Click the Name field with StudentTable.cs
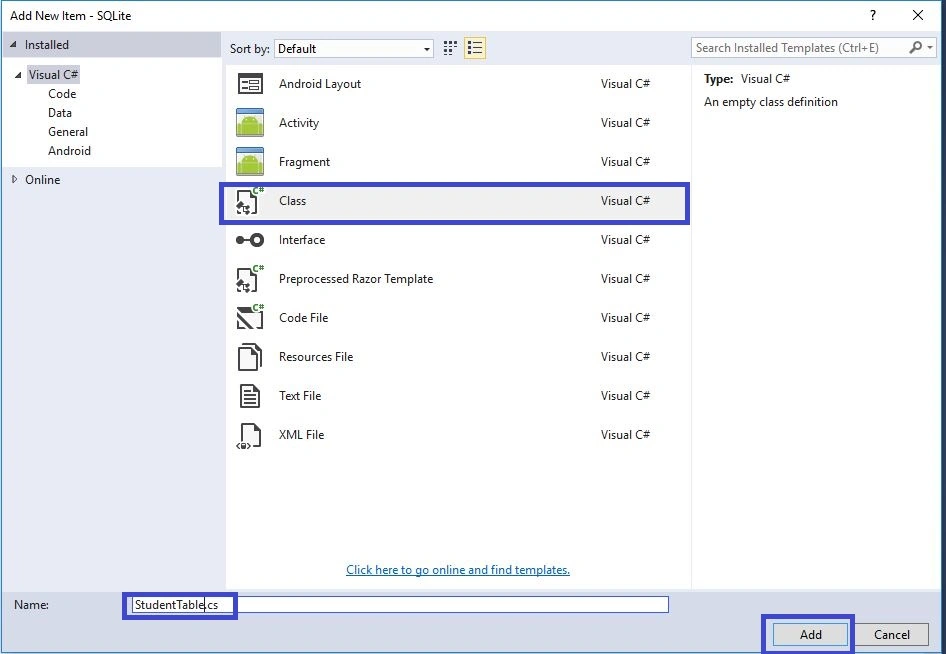This screenshot has height=654, width=946. 401,605
